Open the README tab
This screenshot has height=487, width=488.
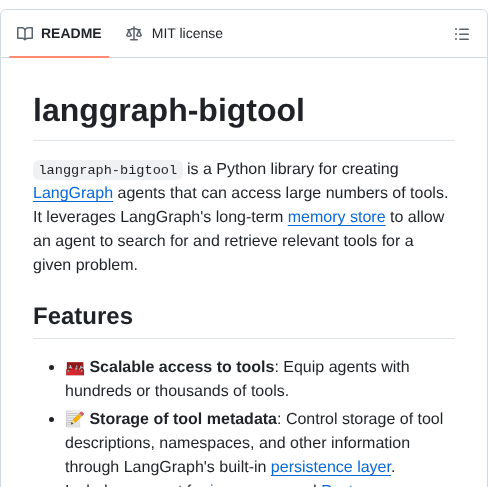tap(59, 34)
